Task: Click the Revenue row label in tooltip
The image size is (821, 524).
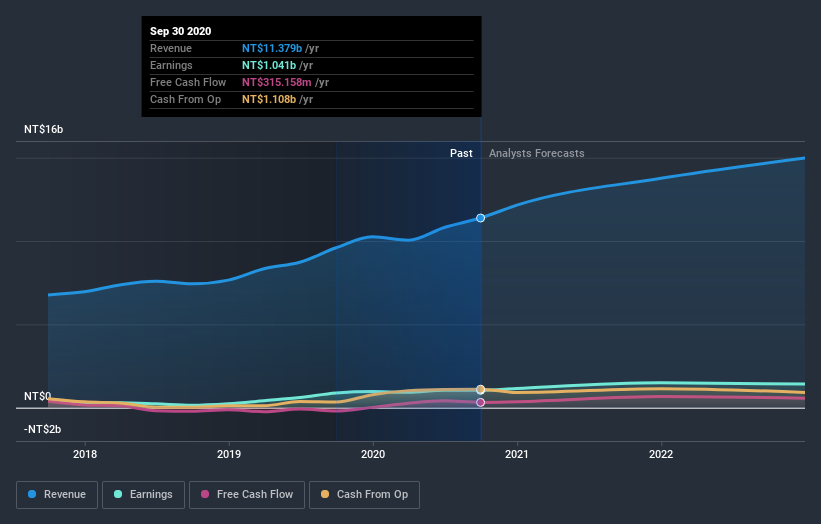Action: tap(171, 48)
